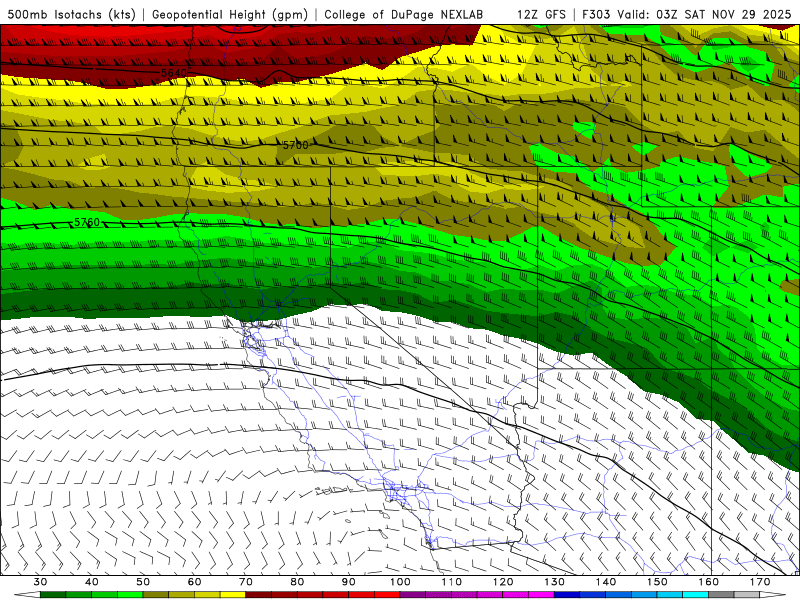Click the 40 label on the color scale

(91, 582)
